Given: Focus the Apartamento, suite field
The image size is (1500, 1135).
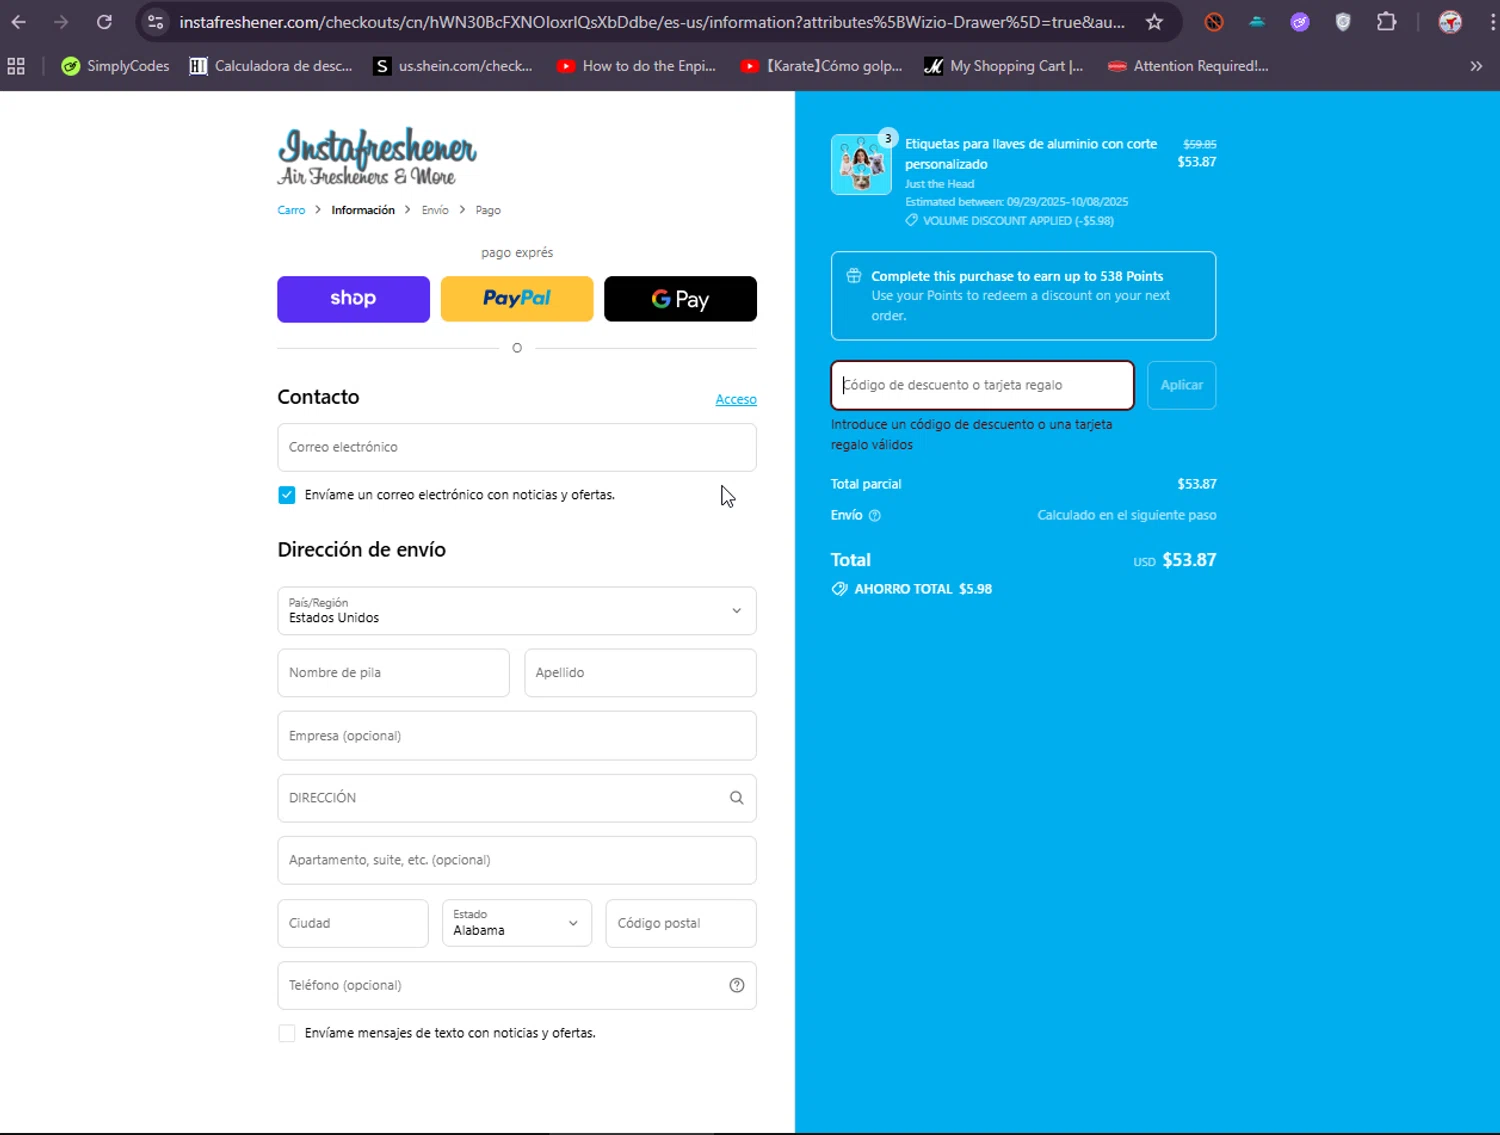Looking at the screenshot, I should (517, 860).
